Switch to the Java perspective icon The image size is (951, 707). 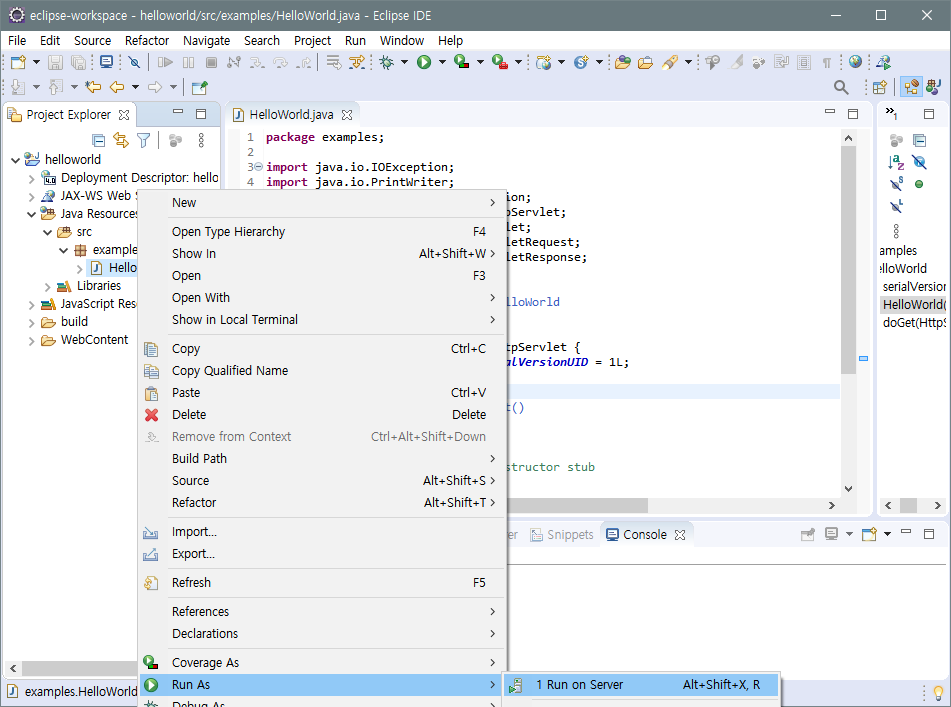(933, 87)
